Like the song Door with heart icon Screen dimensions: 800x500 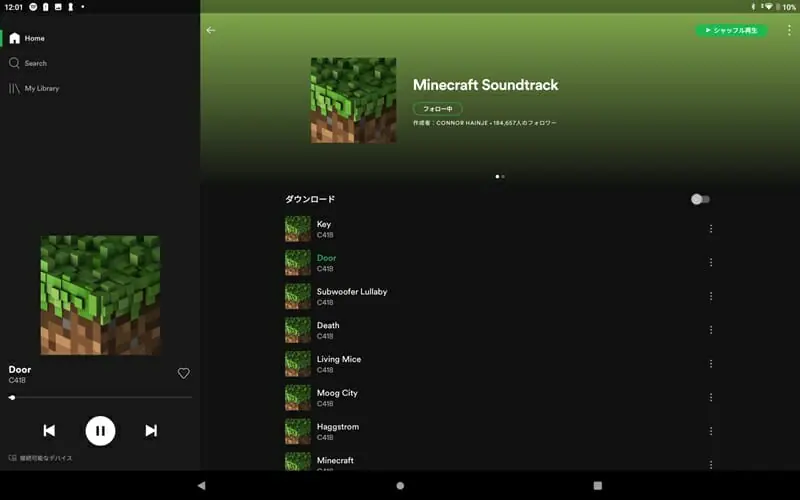point(183,373)
